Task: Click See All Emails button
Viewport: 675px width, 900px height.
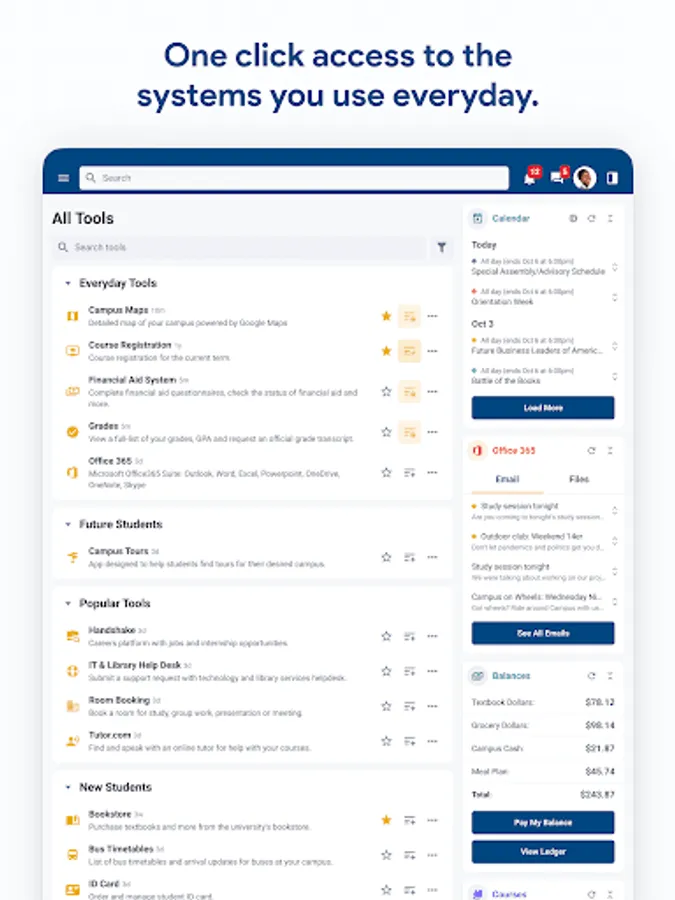Action: [543, 633]
